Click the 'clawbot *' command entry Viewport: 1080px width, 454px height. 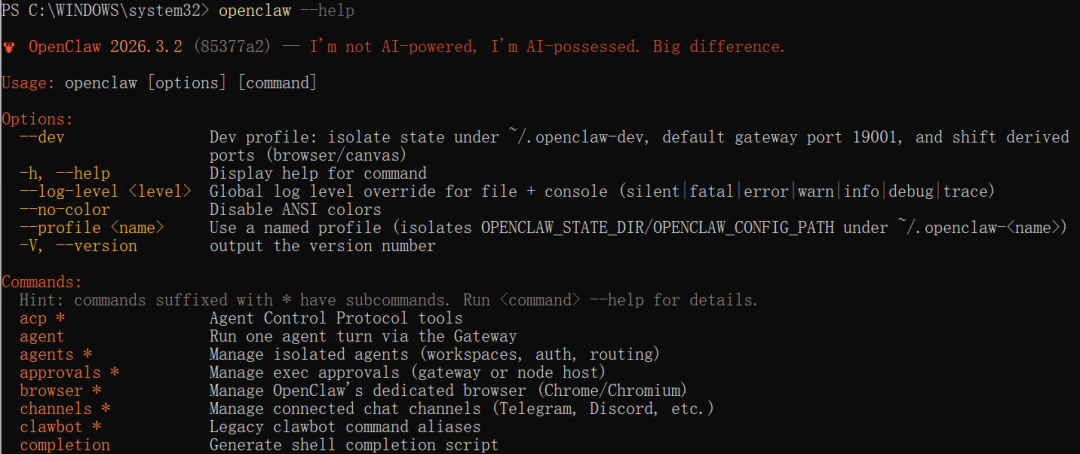tap(61, 427)
